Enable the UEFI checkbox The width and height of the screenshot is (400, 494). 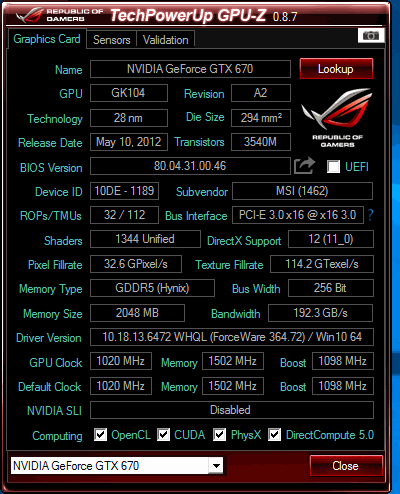333,166
